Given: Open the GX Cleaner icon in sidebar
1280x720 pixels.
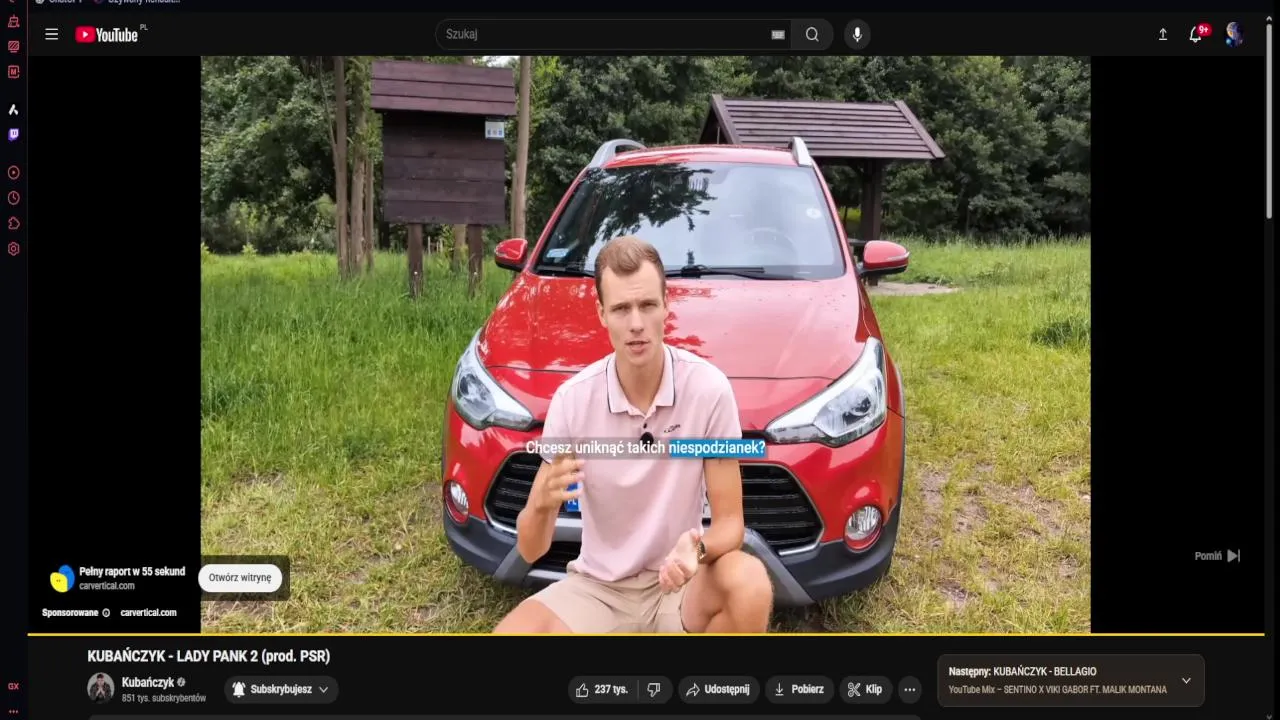Looking at the screenshot, I should click(x=13, y=21).
